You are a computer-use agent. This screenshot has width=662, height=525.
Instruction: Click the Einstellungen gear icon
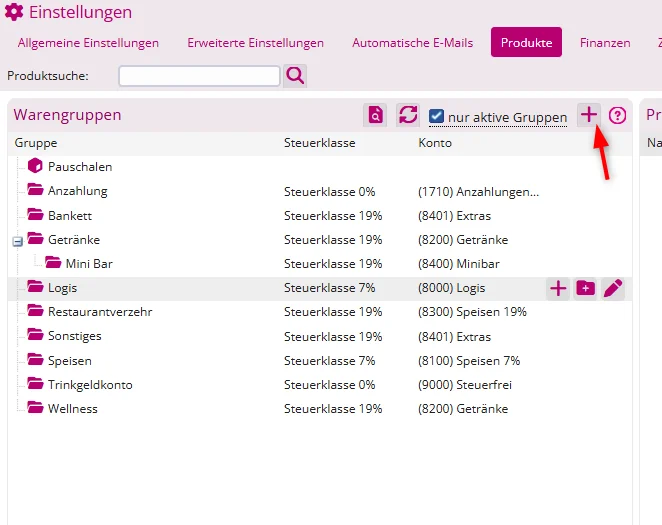point(14,12)
